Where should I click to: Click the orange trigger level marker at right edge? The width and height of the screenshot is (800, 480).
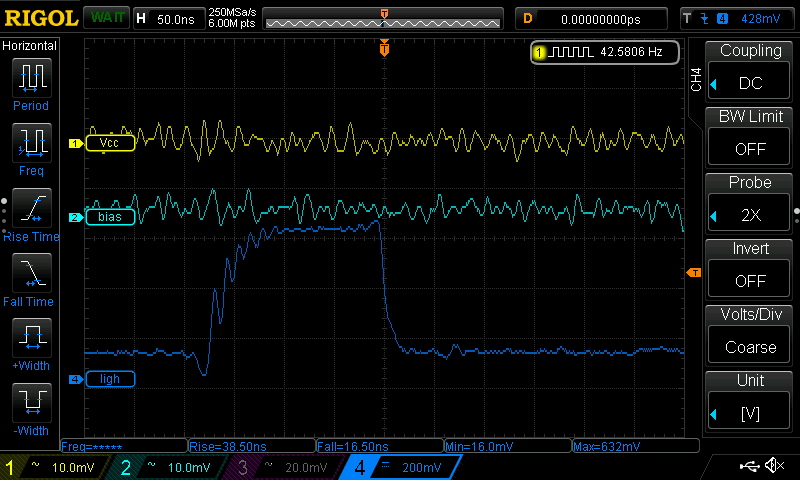coord(694,273)
